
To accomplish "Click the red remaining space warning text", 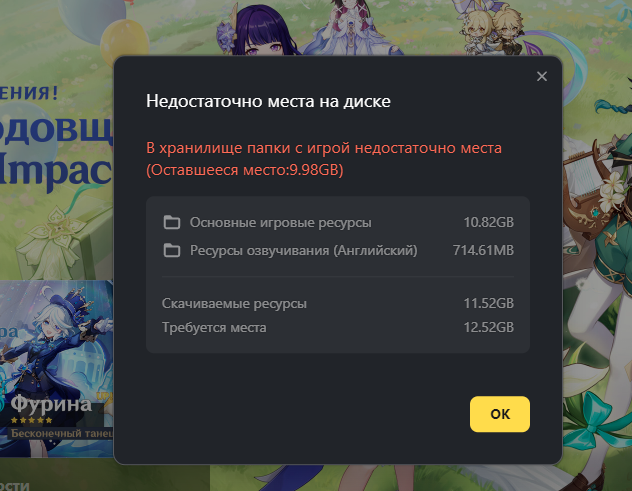I will coord(324,159).
